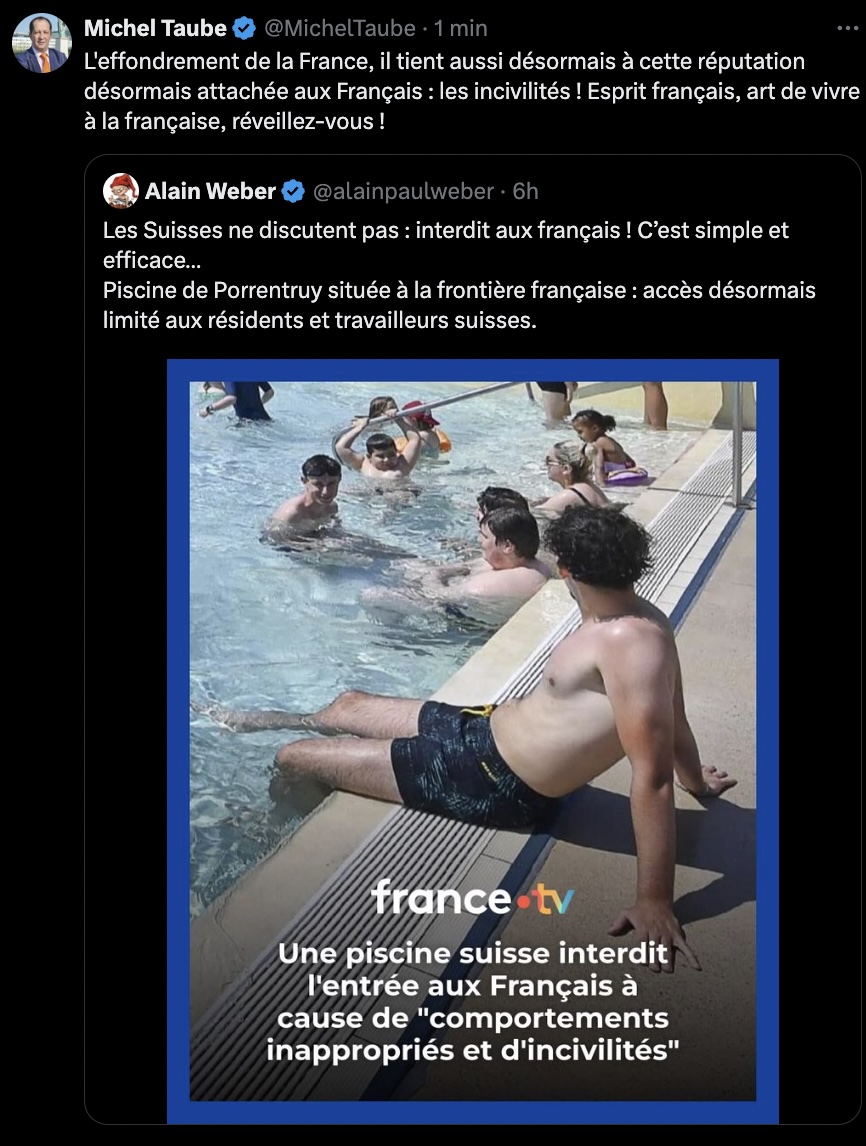Screen dimensions: 866x1146
Task: Click Alain Weber's small avatar image
Action: pos(121,191)
